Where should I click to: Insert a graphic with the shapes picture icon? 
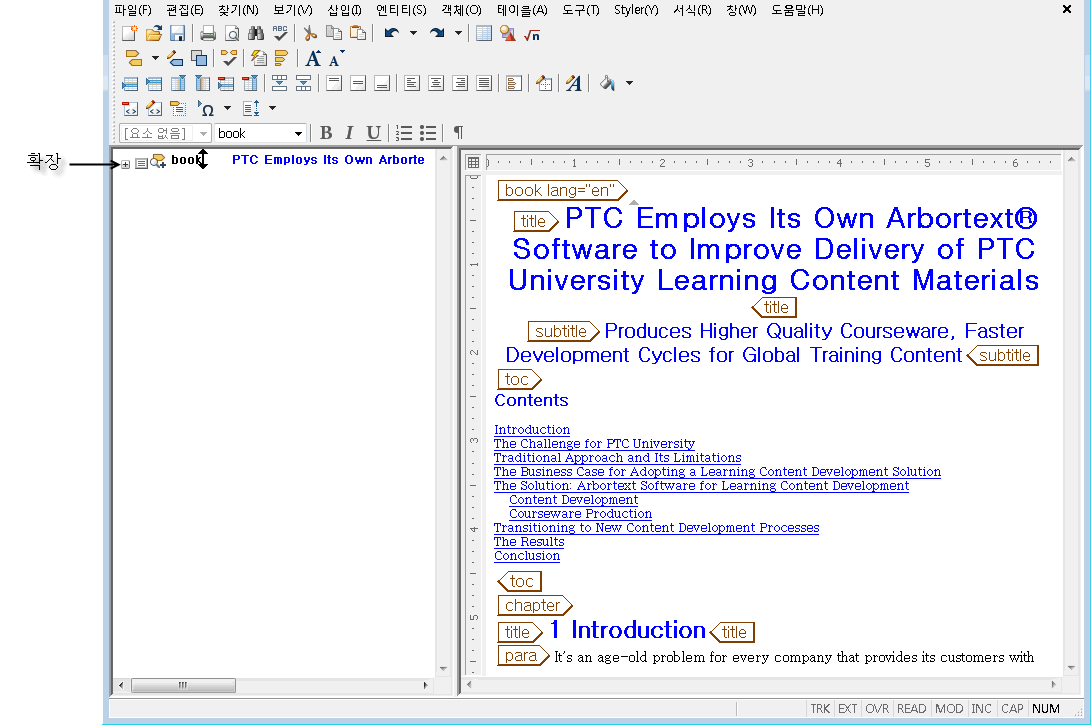pos(508,33)
